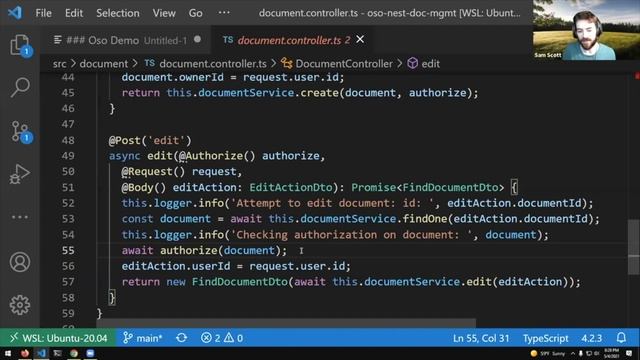Click VS Code icon in taskbar
This screenshot has width=640, height=360.
click(41, 353)
